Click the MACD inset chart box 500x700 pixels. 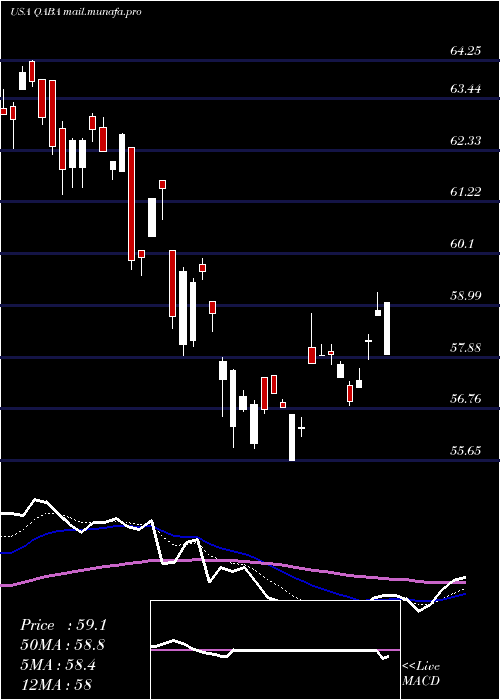275,650
